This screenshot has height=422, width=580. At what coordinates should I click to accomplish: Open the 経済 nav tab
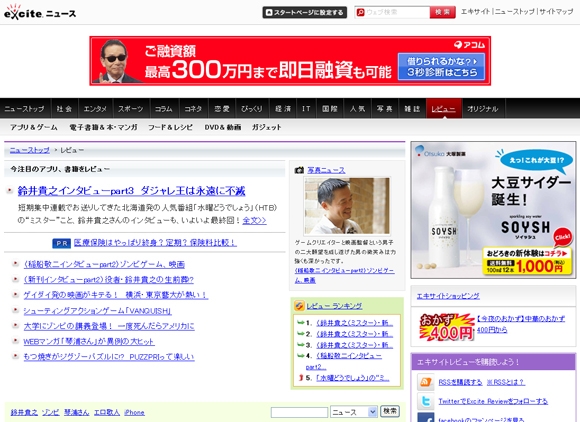283,109
